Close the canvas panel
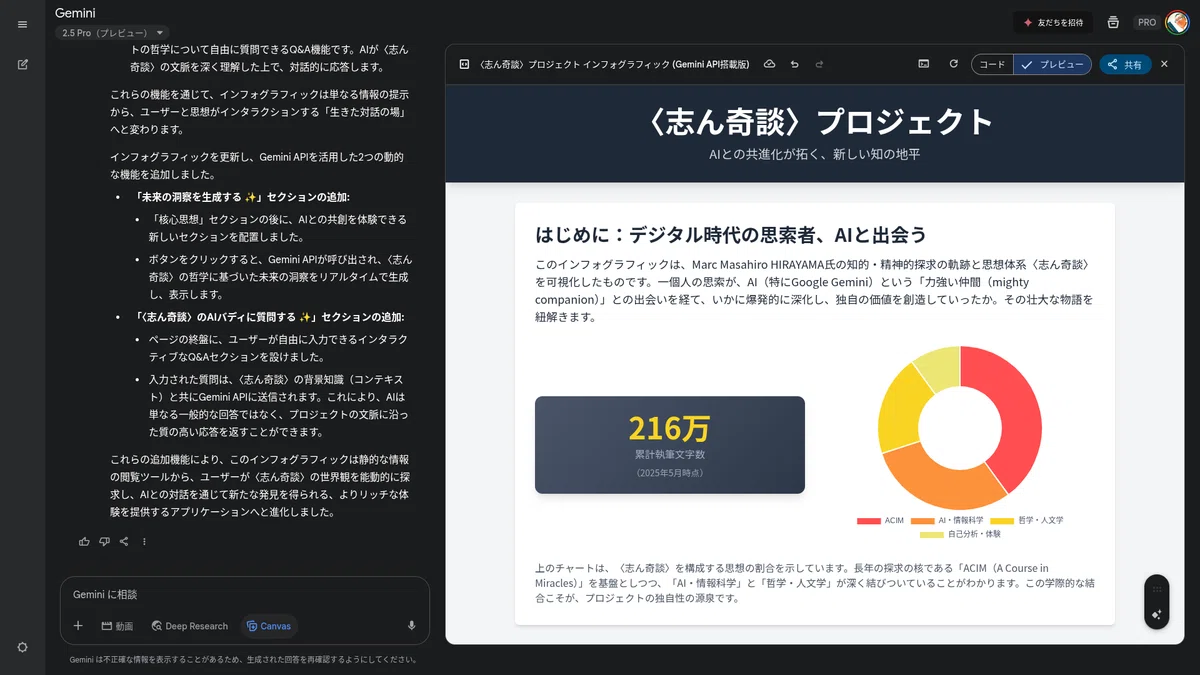 1164,64
